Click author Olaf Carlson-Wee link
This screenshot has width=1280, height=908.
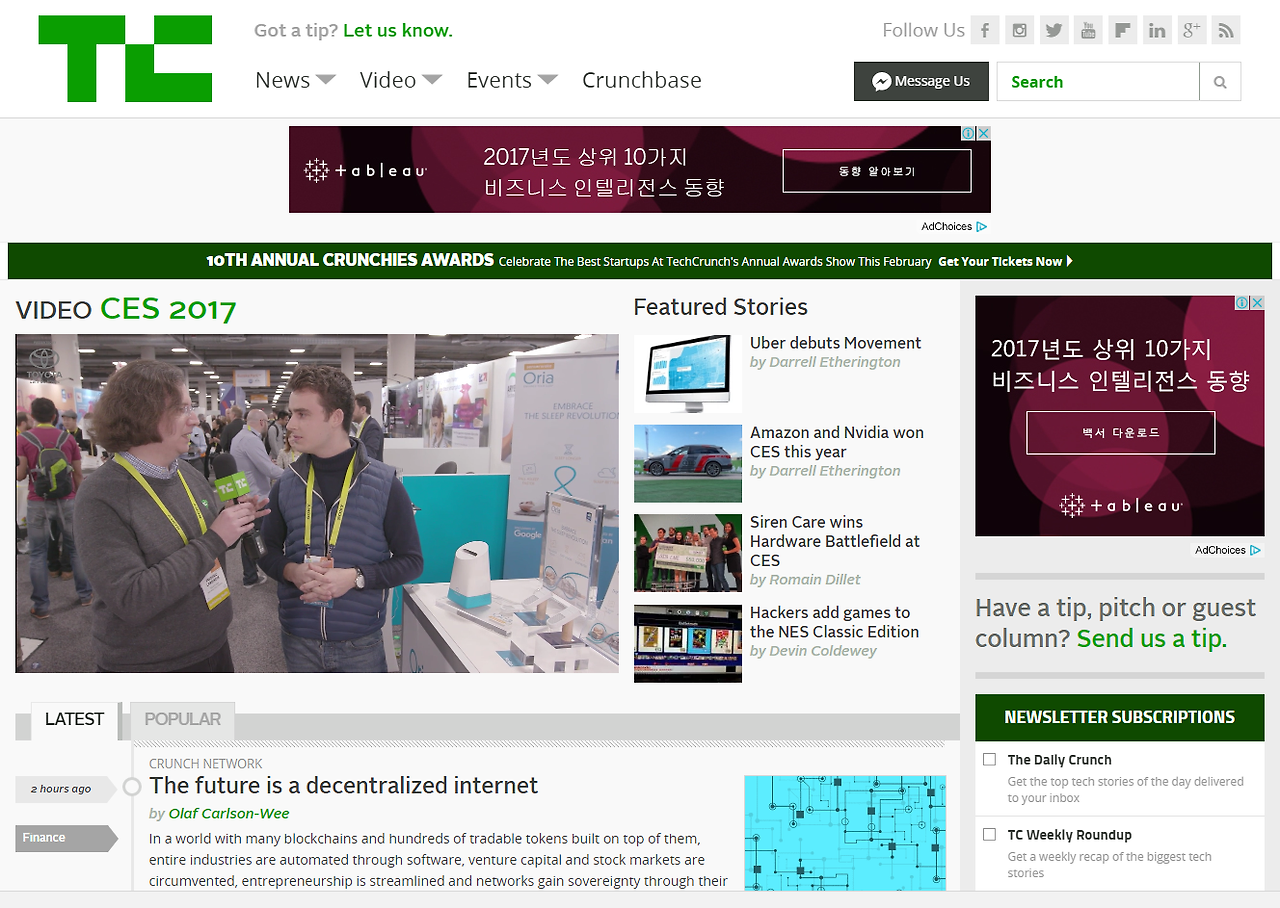pos(229,814)
